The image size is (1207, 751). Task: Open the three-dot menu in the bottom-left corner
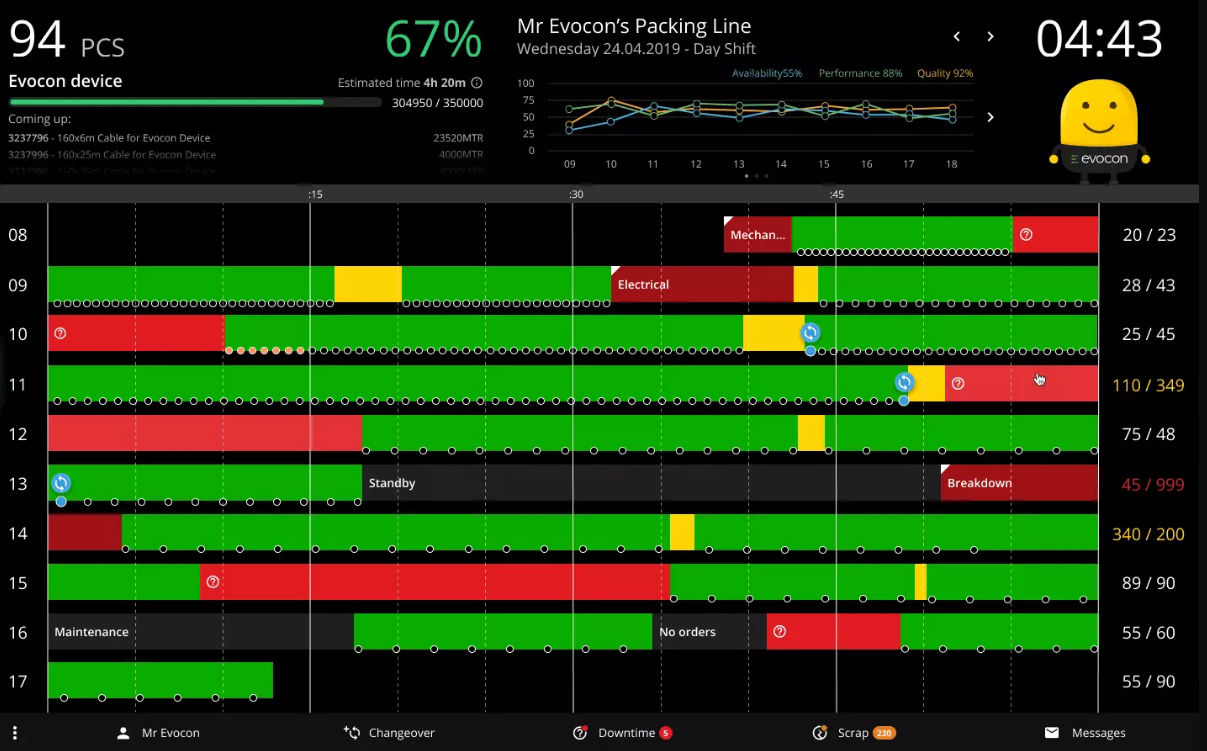point(14,732)
